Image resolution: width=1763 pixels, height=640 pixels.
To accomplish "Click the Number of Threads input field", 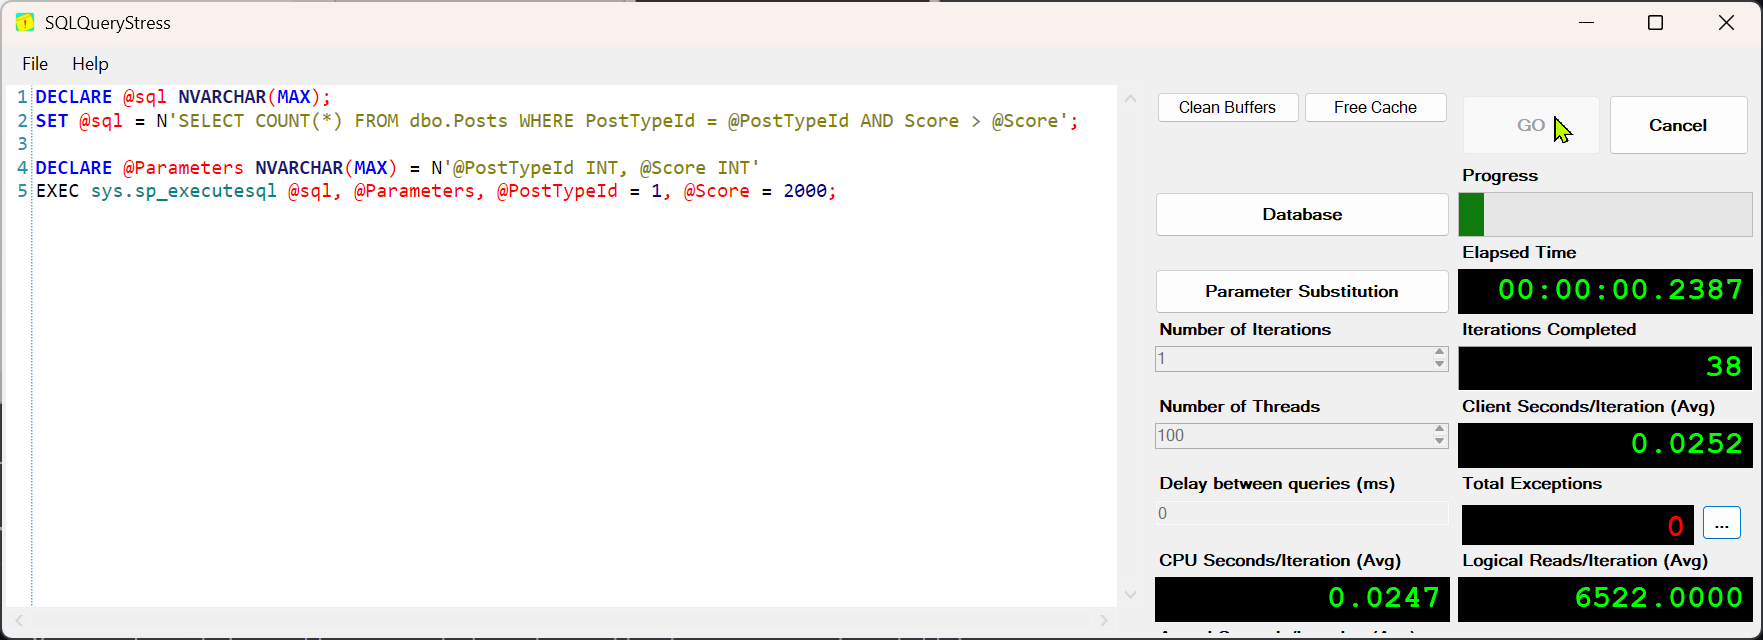I will click(1292, 436).
